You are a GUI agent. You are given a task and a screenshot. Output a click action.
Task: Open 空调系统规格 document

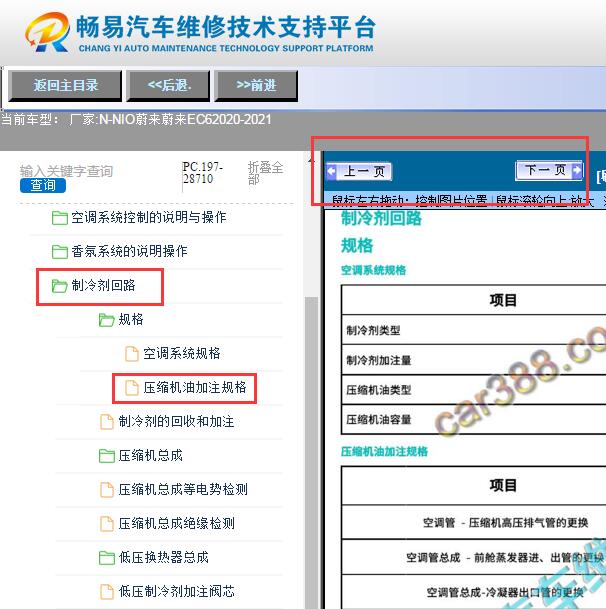181,353
